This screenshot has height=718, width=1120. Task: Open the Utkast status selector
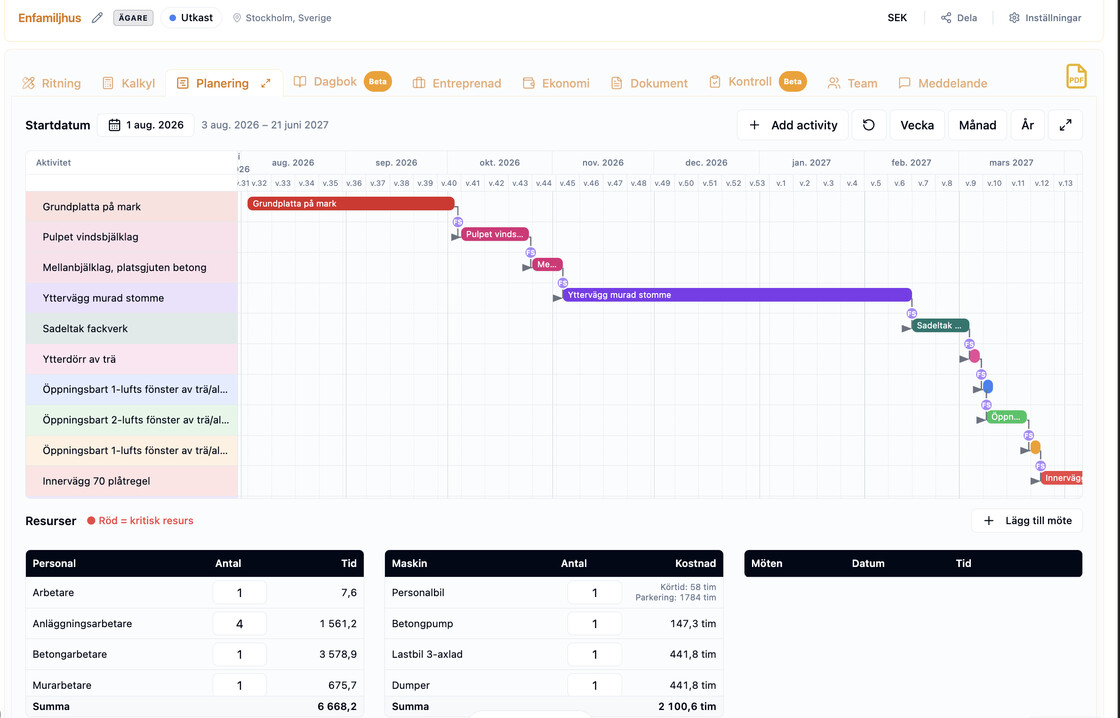[x=191, y=18]
